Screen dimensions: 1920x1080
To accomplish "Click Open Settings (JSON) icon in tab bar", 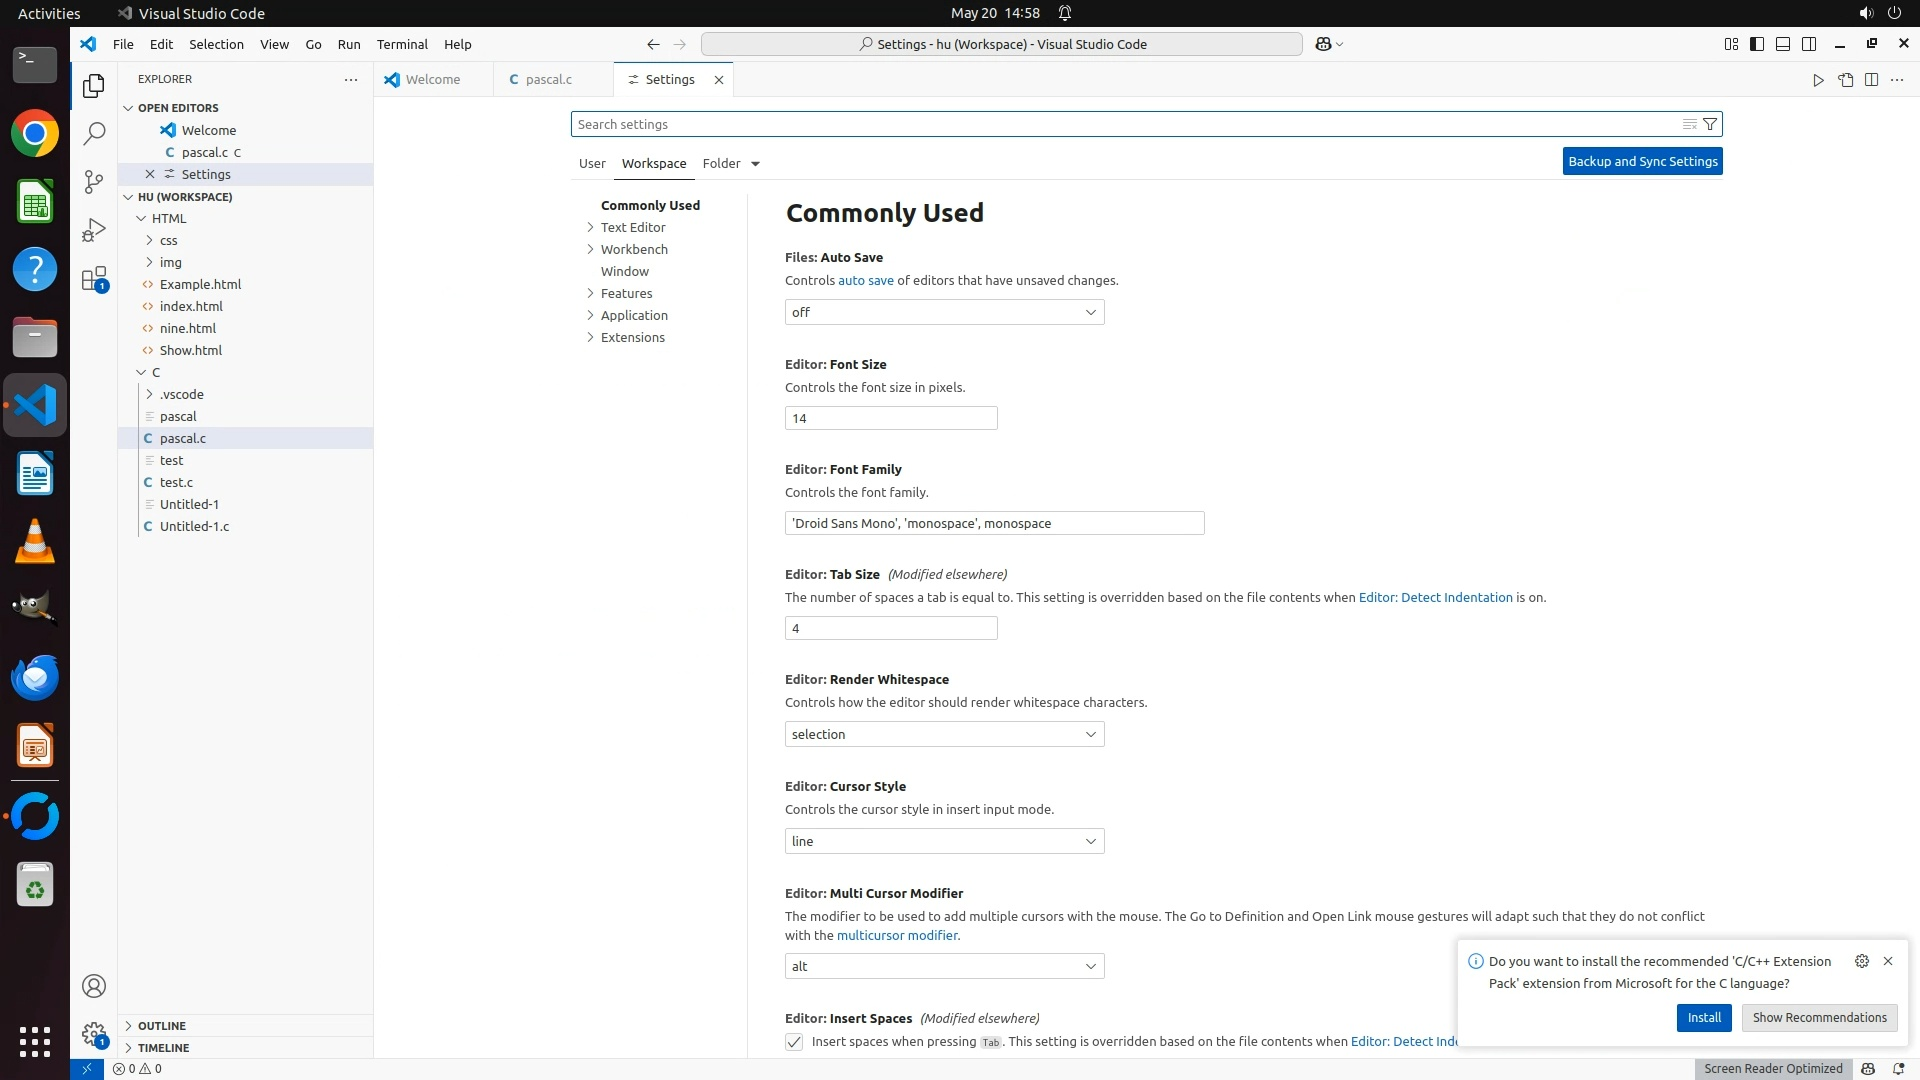I will pyautogui.click(x=1845, y=80).
